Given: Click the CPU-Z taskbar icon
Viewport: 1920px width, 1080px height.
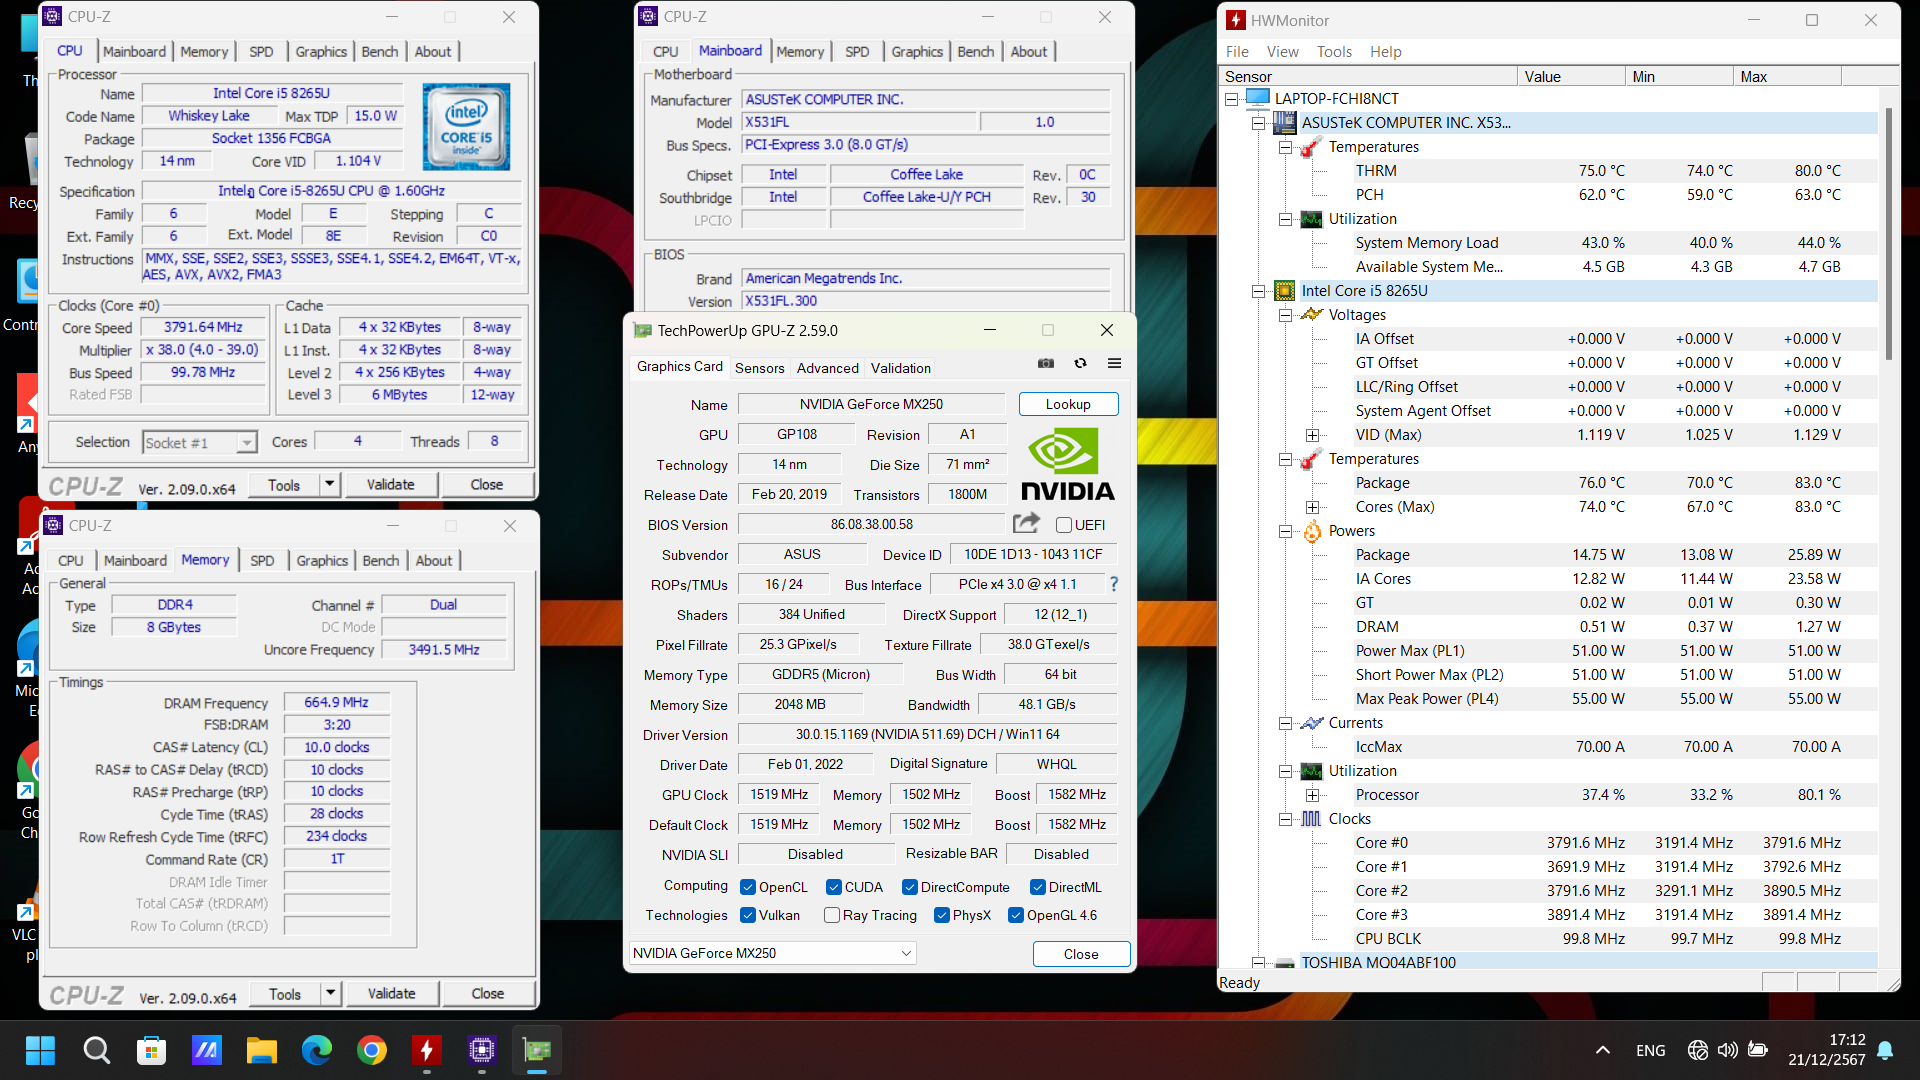Looking at the screenshot, I should [x=482, y=1050].
